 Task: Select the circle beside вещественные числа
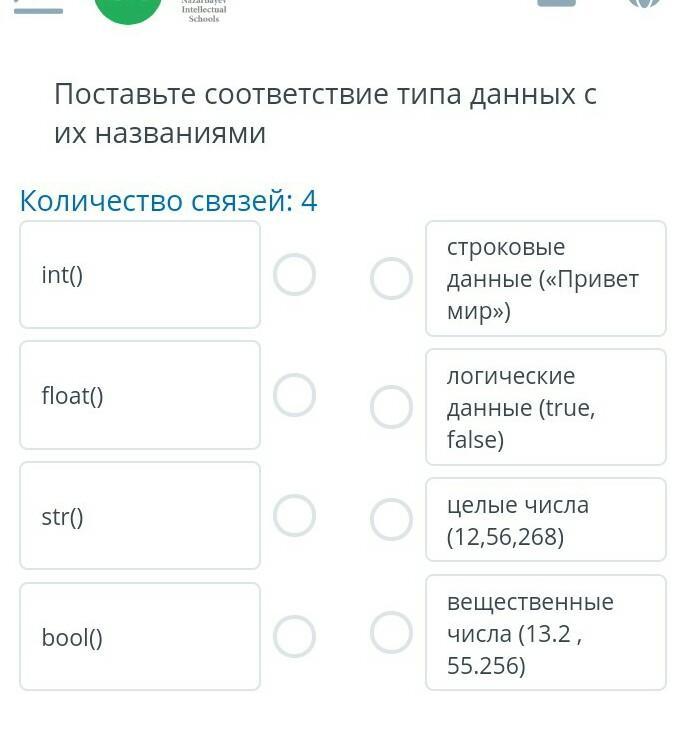click(x=391, y=632)
